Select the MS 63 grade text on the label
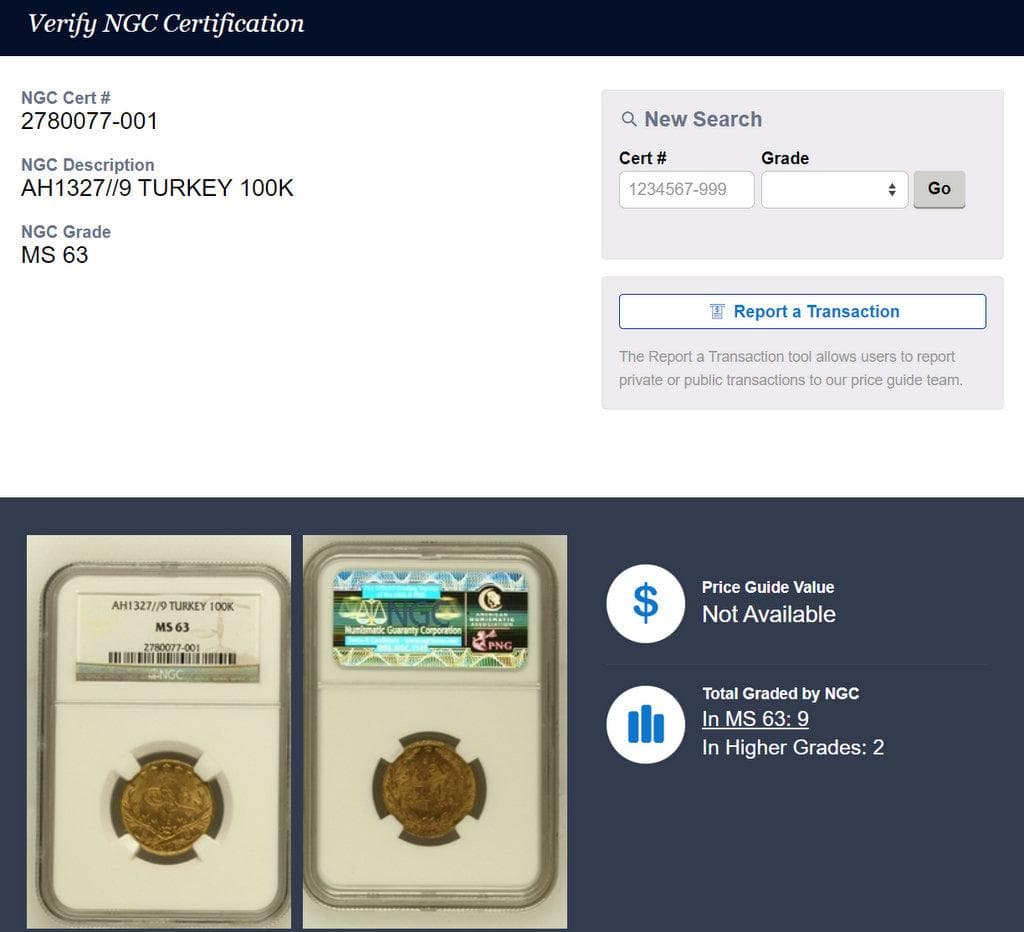Viewport: 1024px width, 932px height. (x=173, y=627)
